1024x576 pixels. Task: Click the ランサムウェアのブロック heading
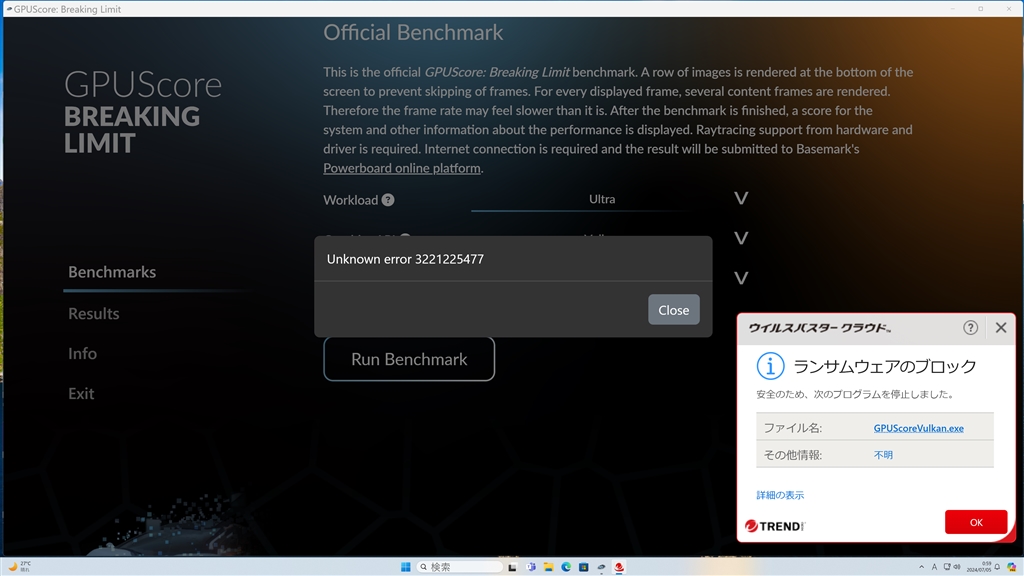(x=884, y=366)
